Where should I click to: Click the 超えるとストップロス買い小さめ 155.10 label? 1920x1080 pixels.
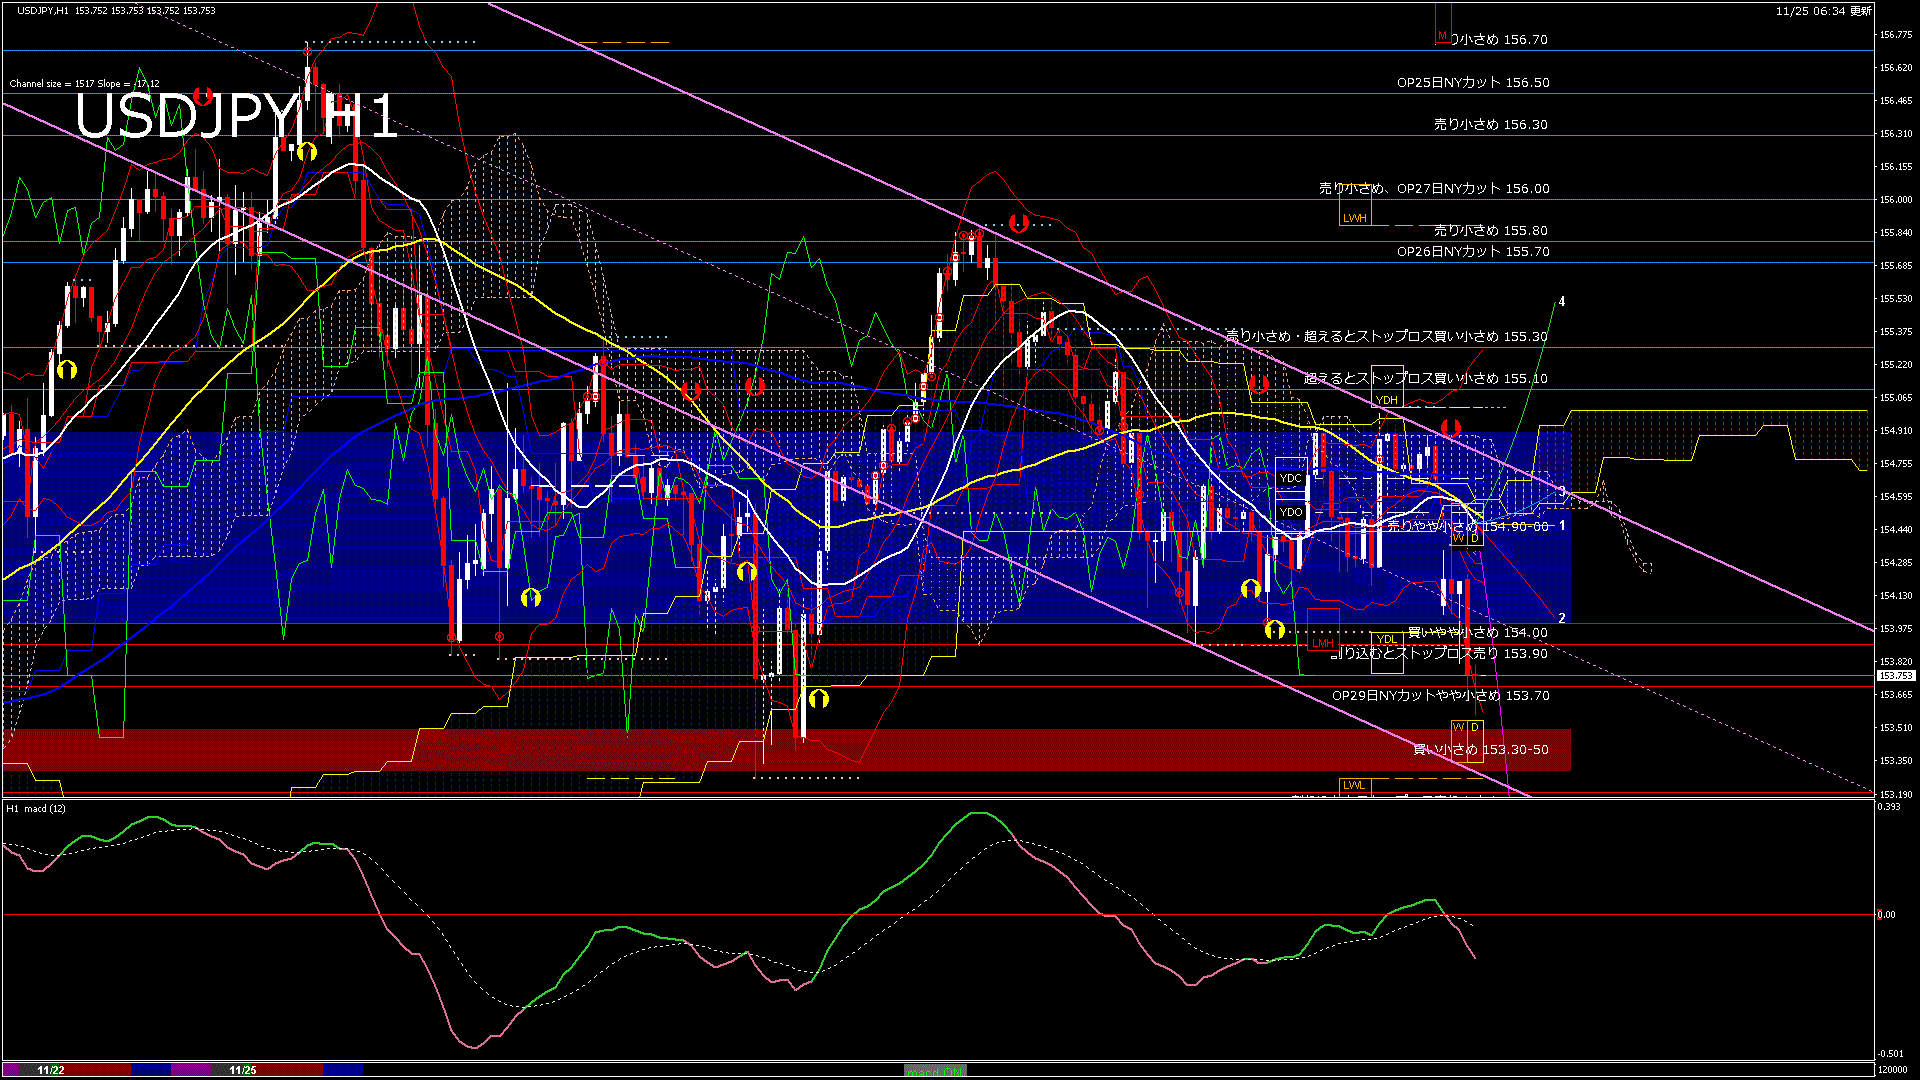click(x=1426, y=378)
